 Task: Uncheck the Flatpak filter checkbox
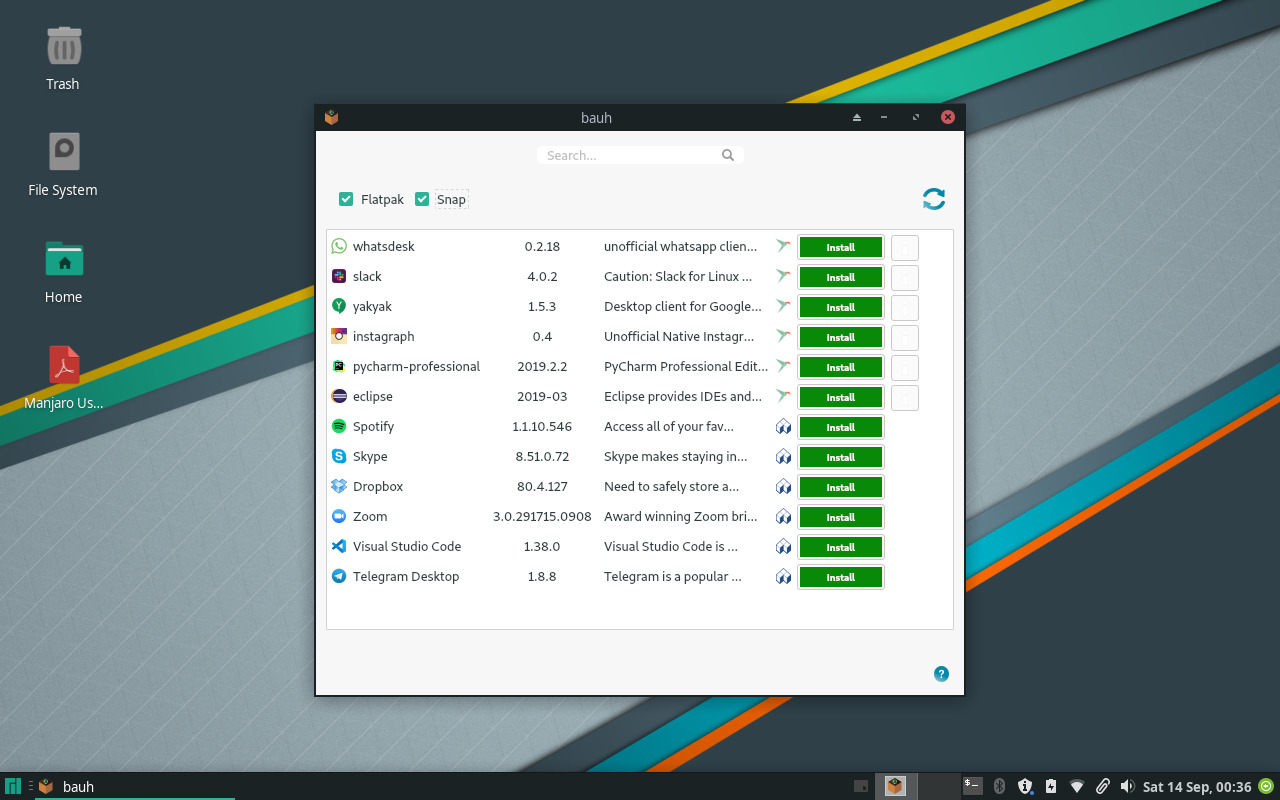pos(346,199)
